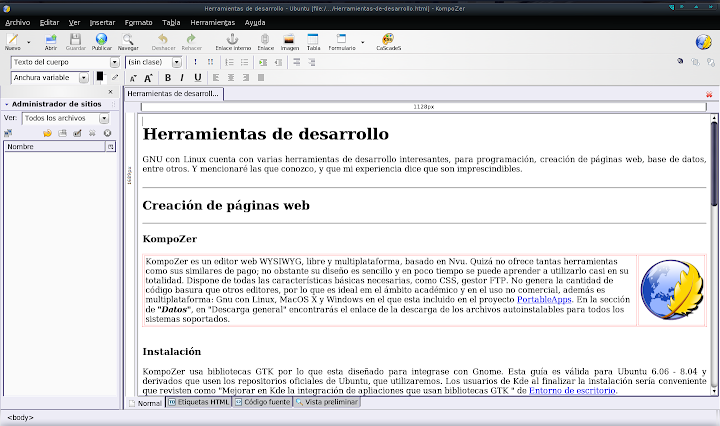Open the Archivo menu
Screen dimensions: 720x426
click(x=17, y=22)
